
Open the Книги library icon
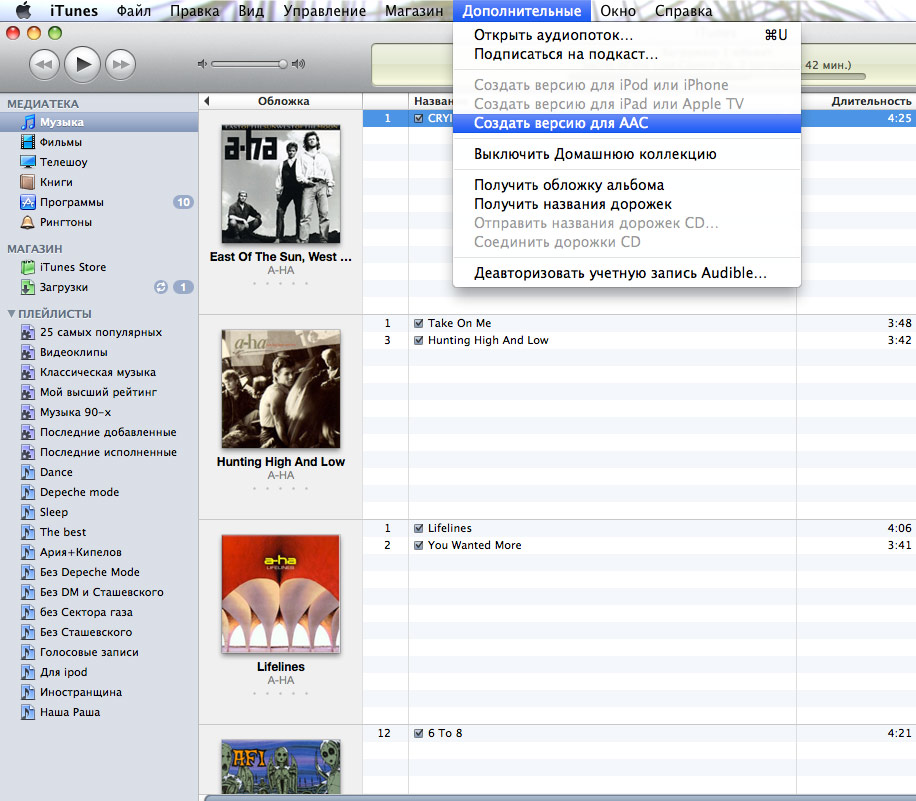(x=27, y=182)
